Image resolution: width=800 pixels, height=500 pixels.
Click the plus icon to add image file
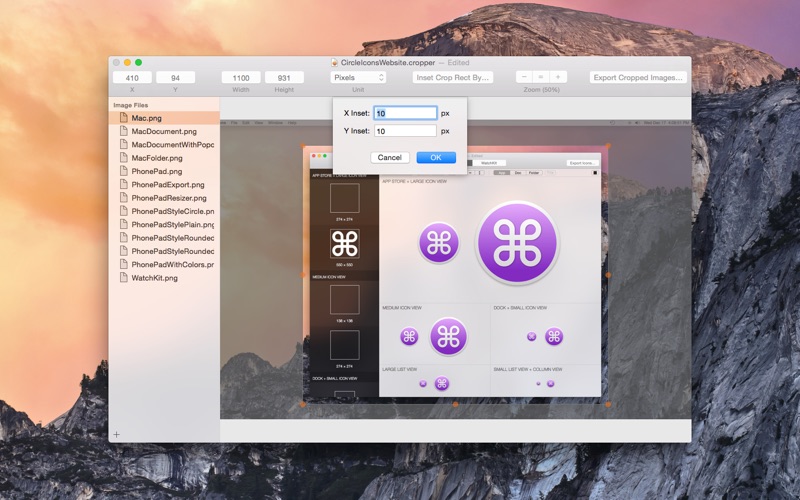[116, 434]
